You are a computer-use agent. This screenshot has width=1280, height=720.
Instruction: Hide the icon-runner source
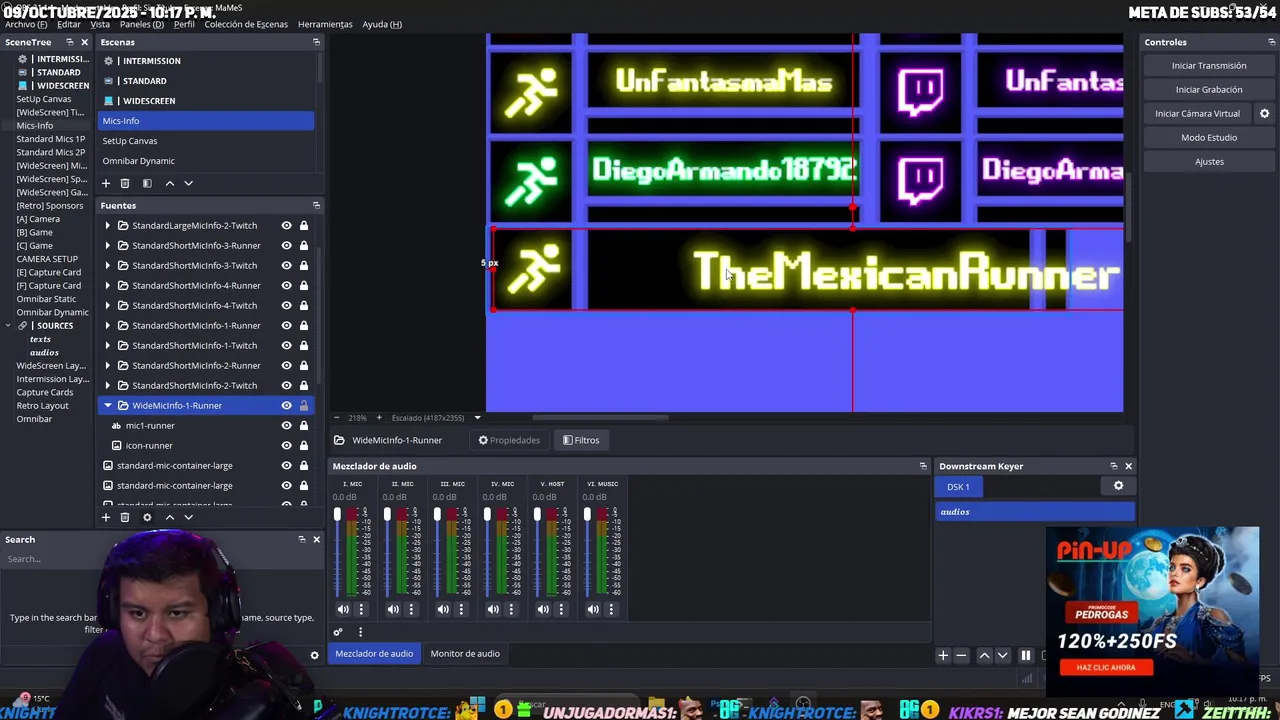286,445
